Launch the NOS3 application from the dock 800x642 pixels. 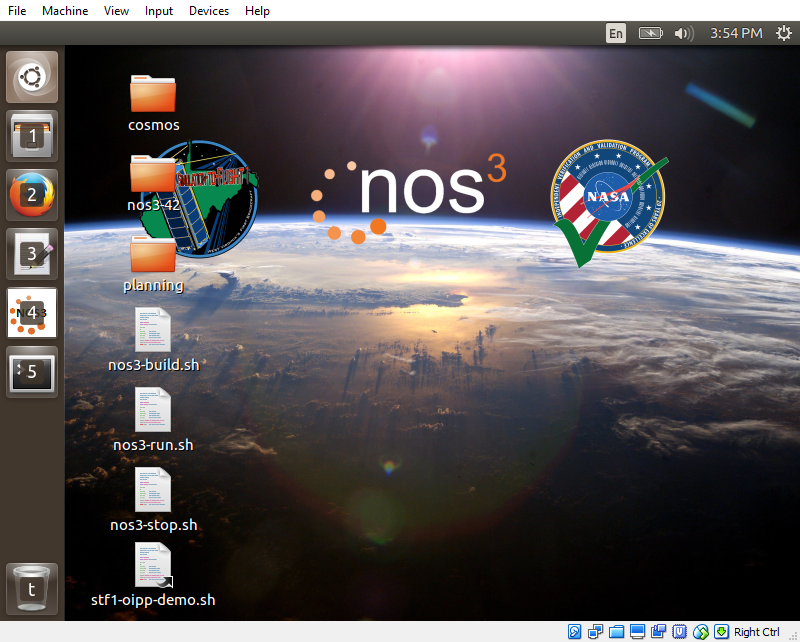32,313
